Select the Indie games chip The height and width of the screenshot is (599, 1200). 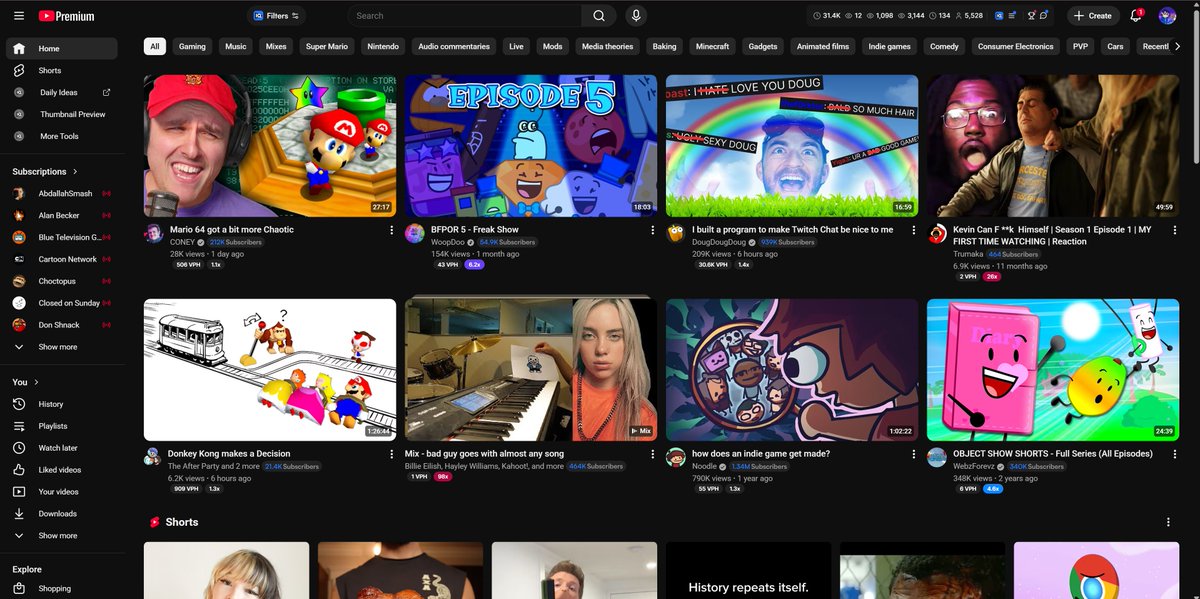(890, 46)
